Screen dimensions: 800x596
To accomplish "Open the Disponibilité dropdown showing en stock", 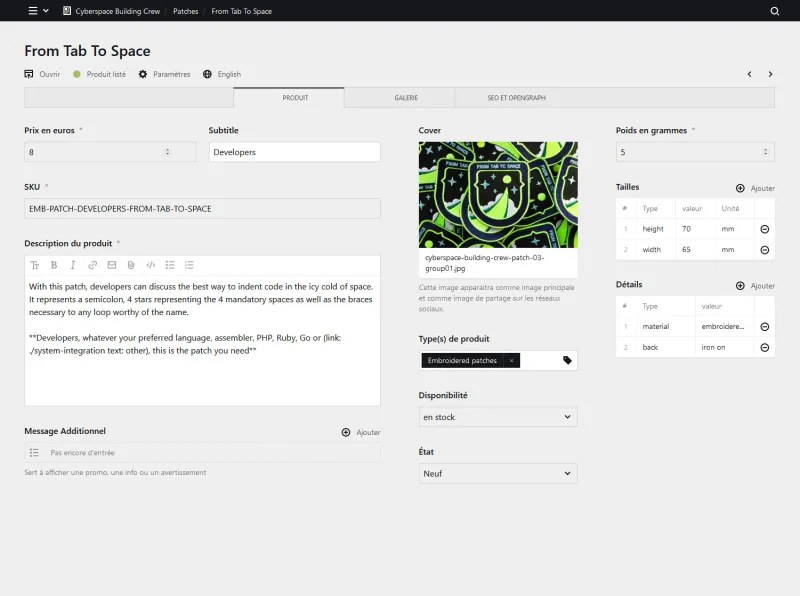I will click(x=498, y=417).
